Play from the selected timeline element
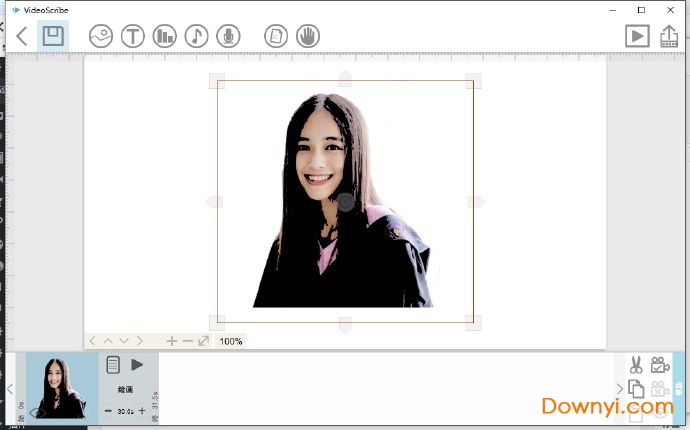This screenshot has height=430, width=690. [137, 364]
